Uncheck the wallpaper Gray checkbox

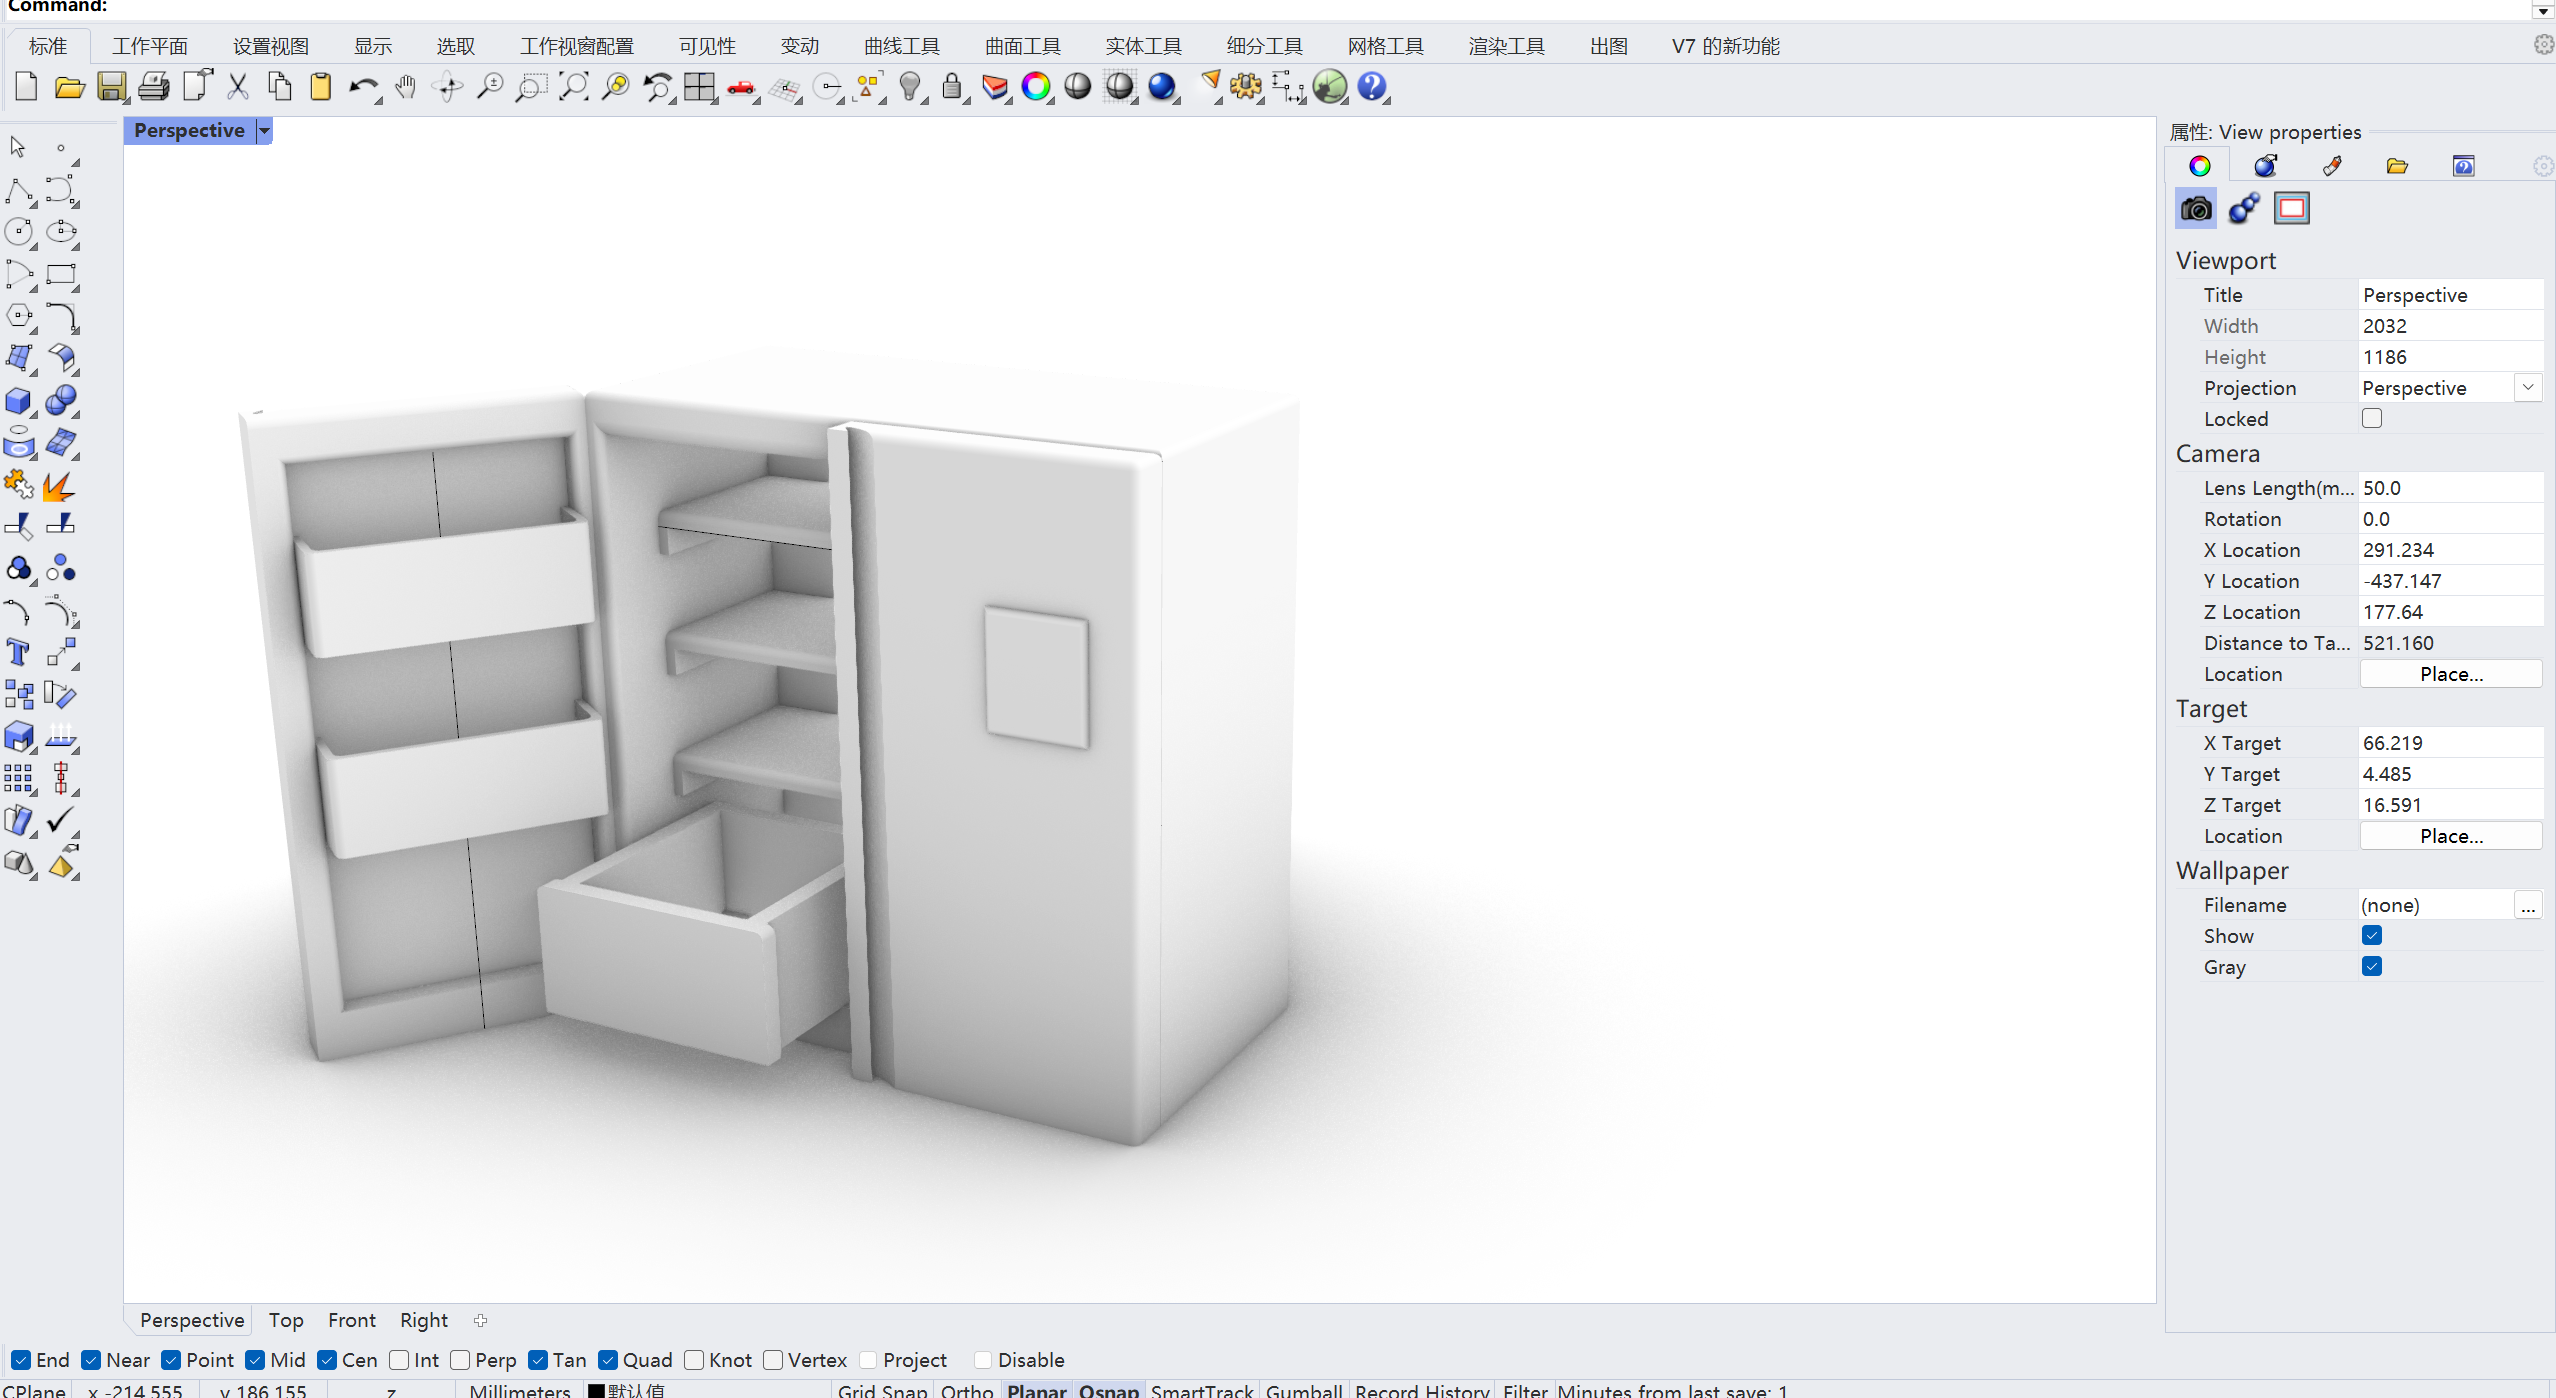(2372, 966)
